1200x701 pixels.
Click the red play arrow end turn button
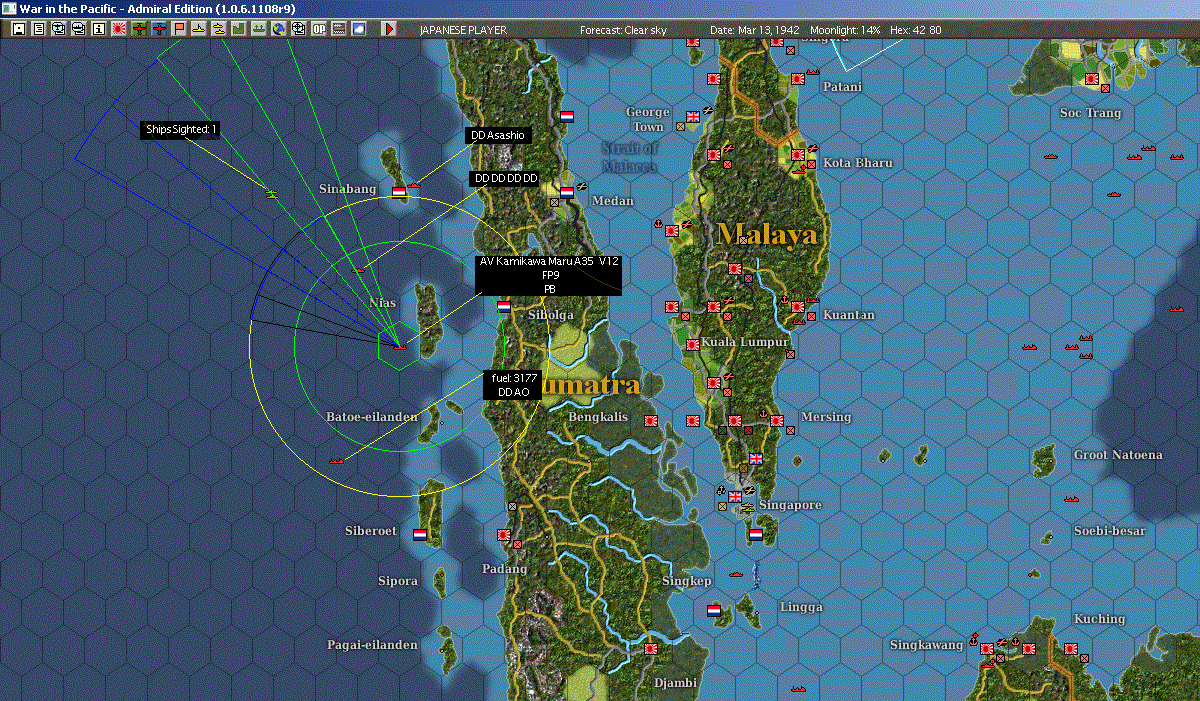[389, 29]
